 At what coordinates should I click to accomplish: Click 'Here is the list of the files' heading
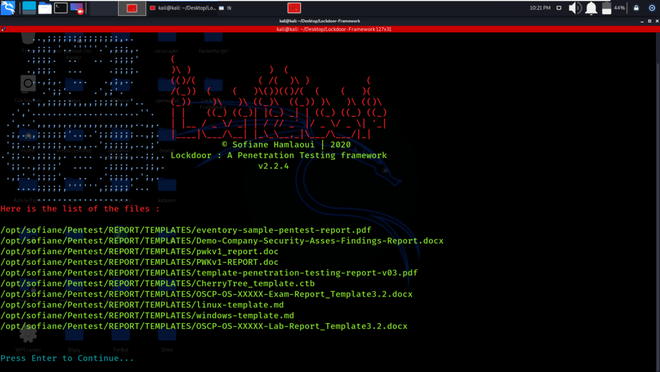[x=80, y=209]
